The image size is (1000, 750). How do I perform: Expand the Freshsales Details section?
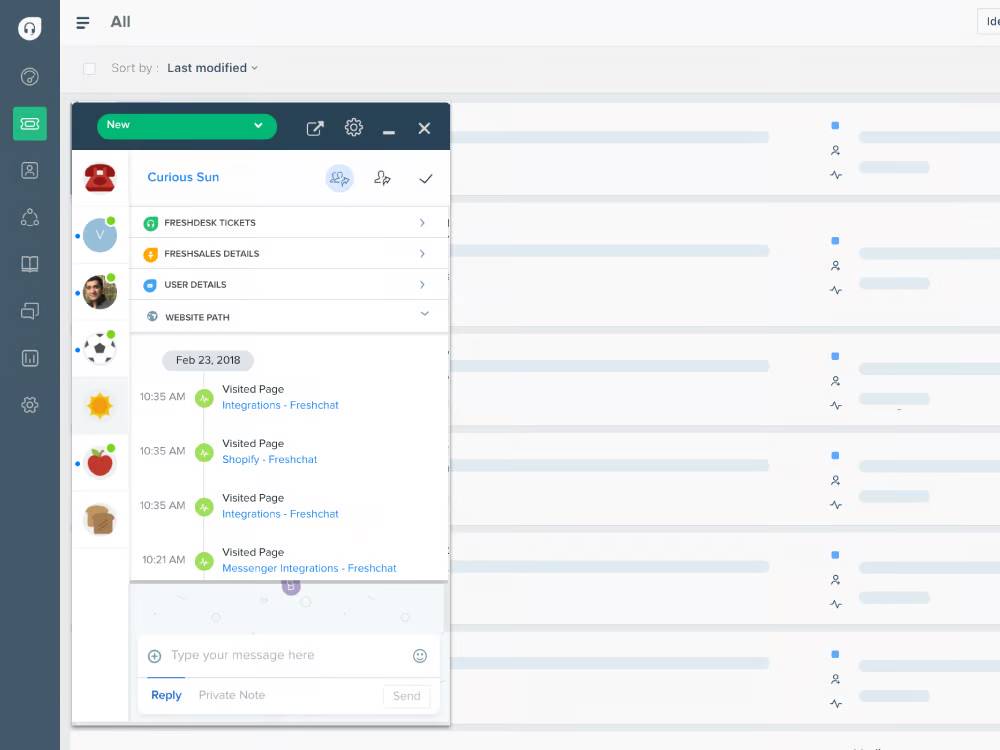coord(289,254)
